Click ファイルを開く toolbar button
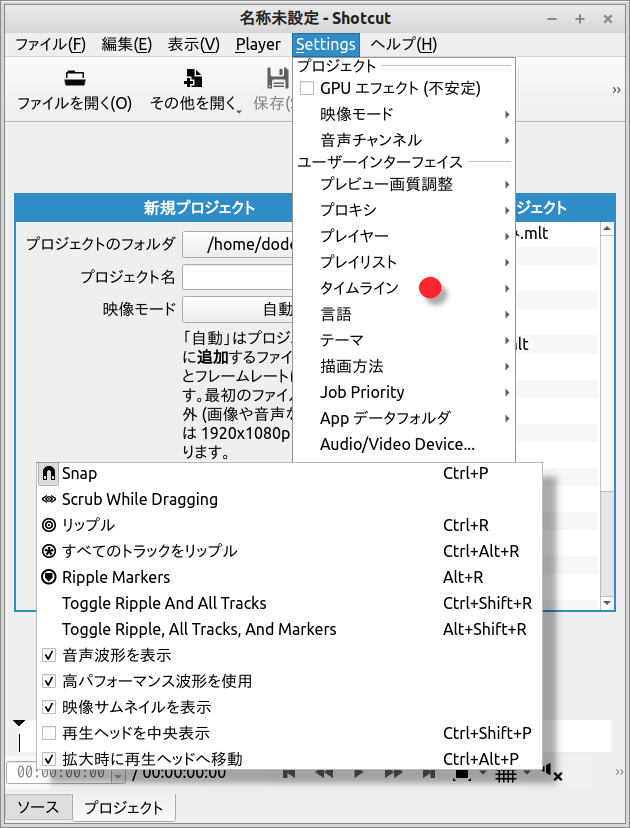 pos(74,90)
